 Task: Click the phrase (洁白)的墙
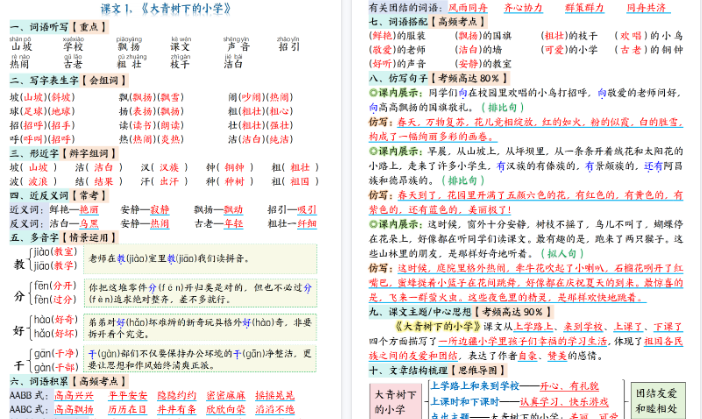[478, 50]
